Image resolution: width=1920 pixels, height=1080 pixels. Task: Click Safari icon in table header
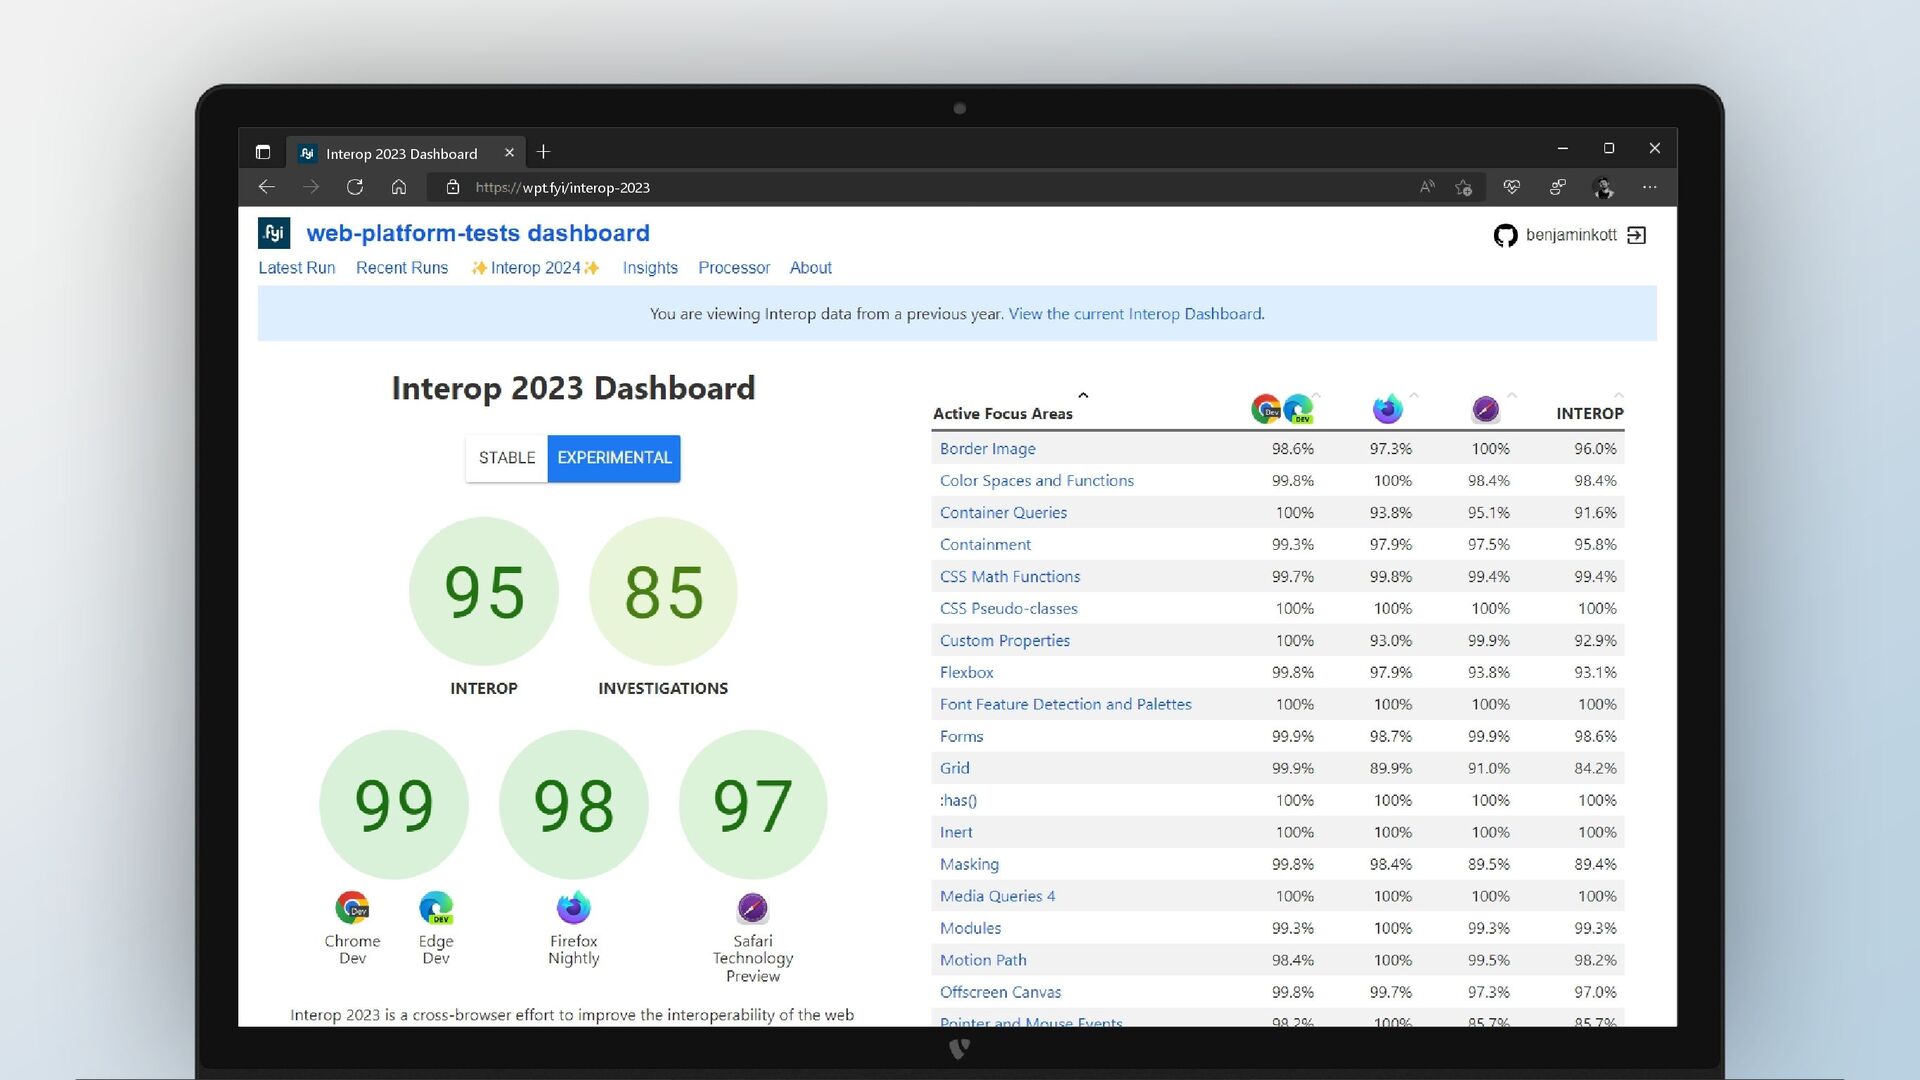click(1486, 408)
